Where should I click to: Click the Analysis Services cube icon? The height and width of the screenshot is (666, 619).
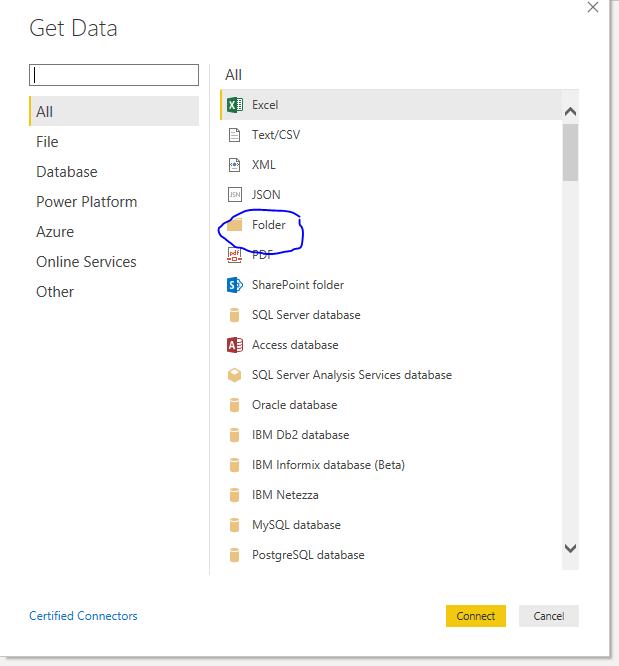pyautogui.click(x=234, y=375)
